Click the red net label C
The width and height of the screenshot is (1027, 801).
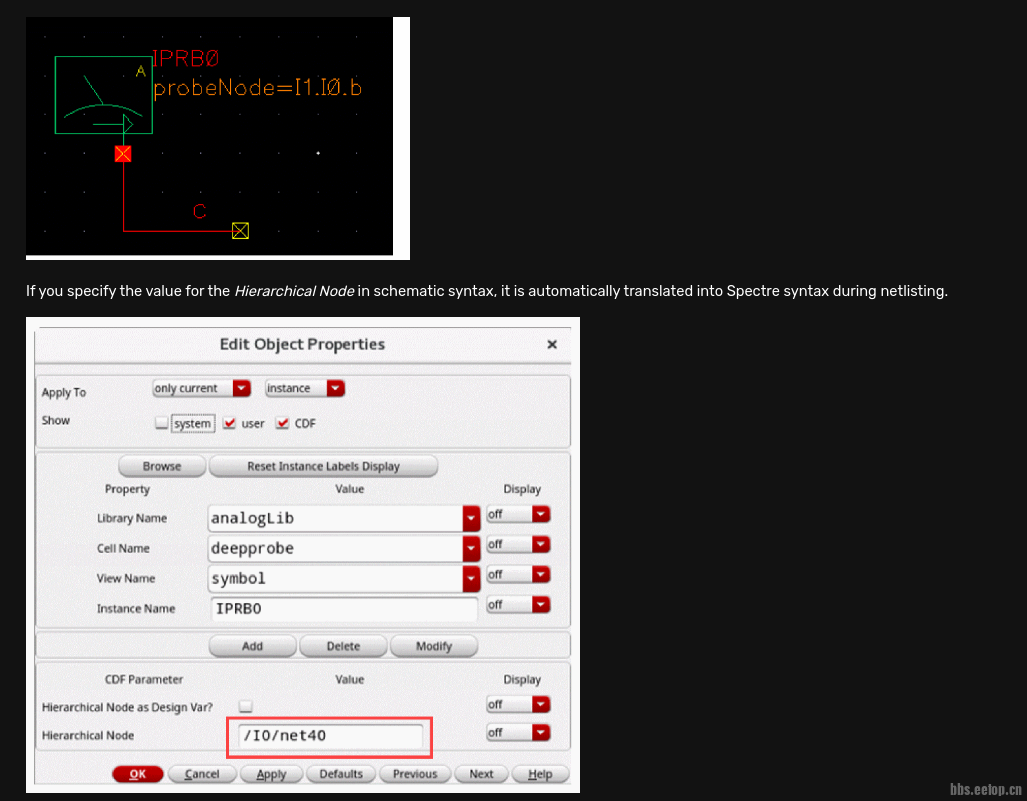tap(200, 211)
